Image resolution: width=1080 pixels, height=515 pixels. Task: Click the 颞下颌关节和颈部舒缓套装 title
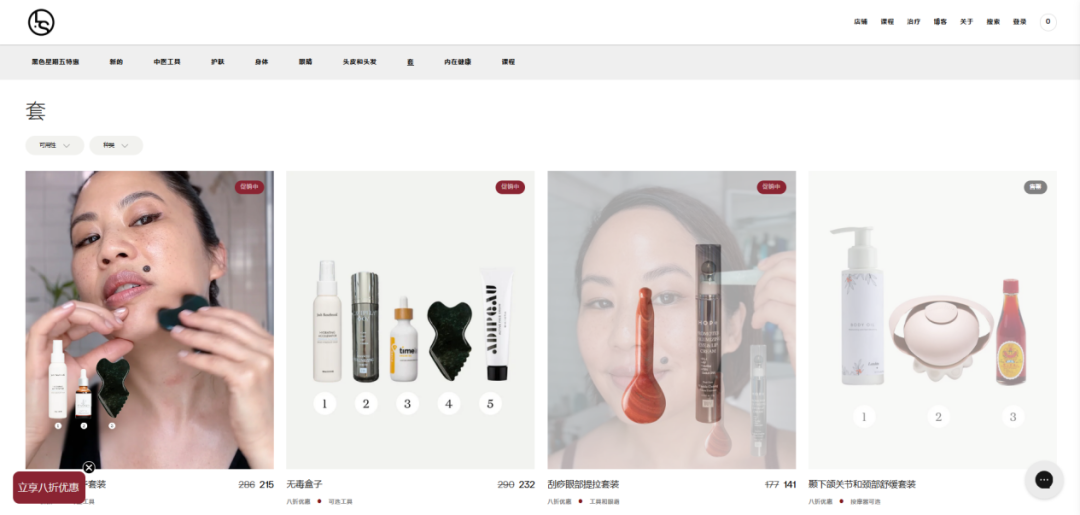[862, 485]
